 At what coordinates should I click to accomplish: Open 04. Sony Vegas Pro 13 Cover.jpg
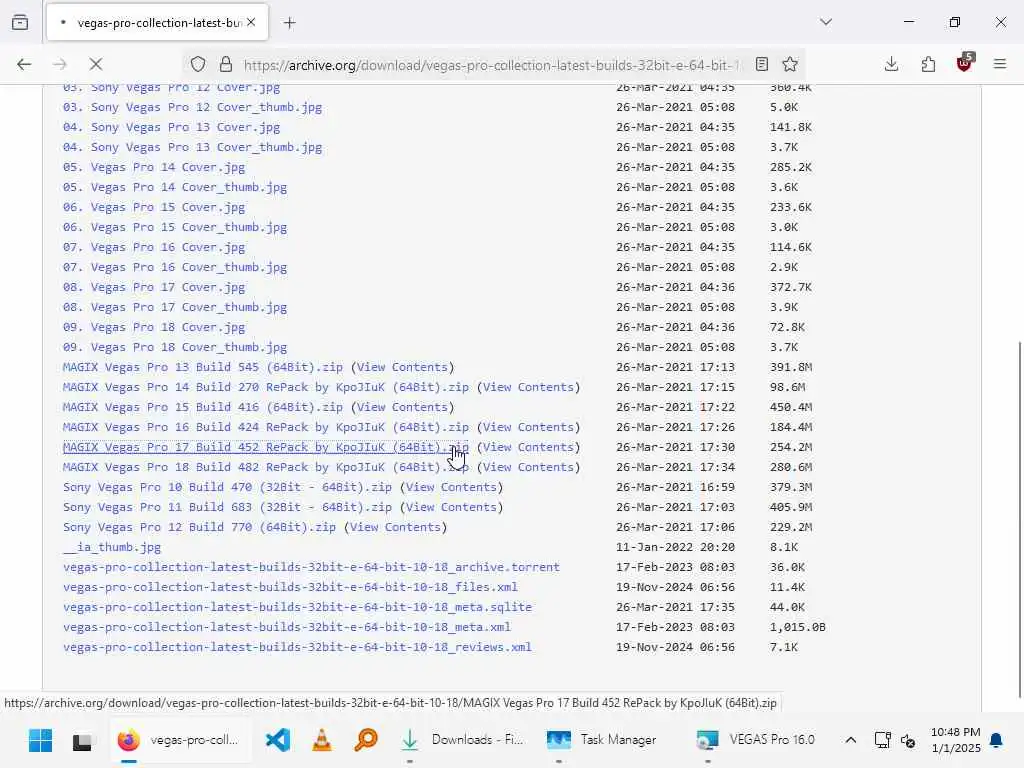(x=172, y=127)
